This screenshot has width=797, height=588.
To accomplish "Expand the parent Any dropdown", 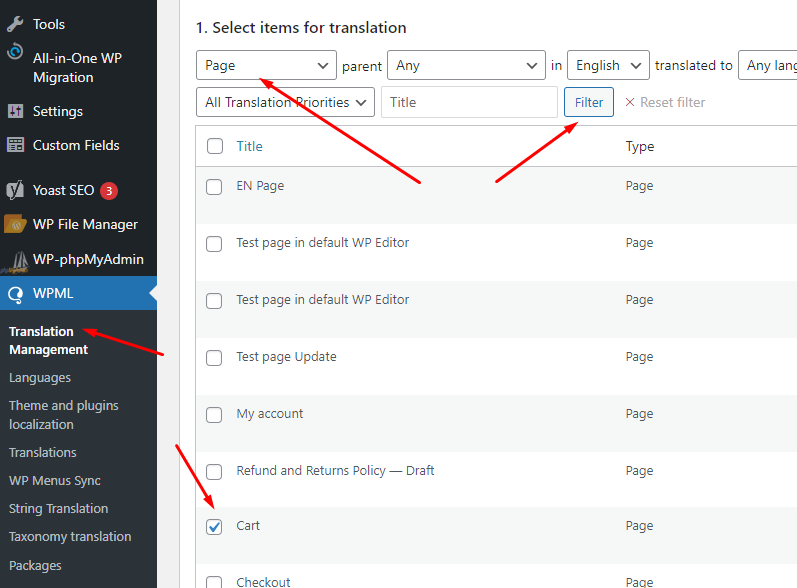I will pyautogui.click(x=466, y=66).
